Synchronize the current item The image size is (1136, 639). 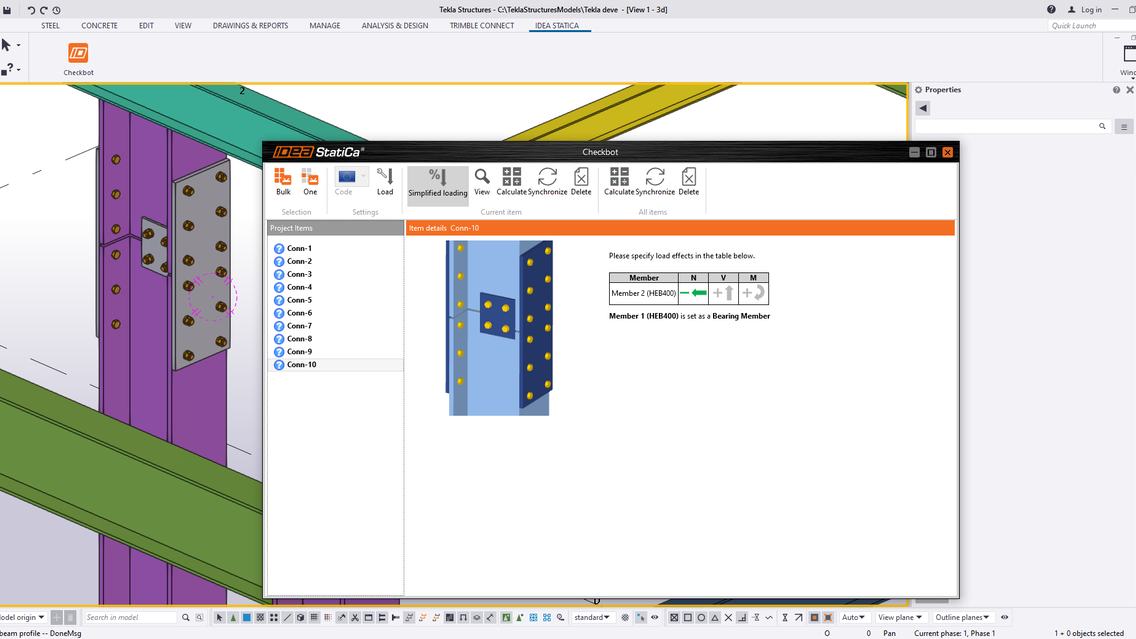[547, 182]
